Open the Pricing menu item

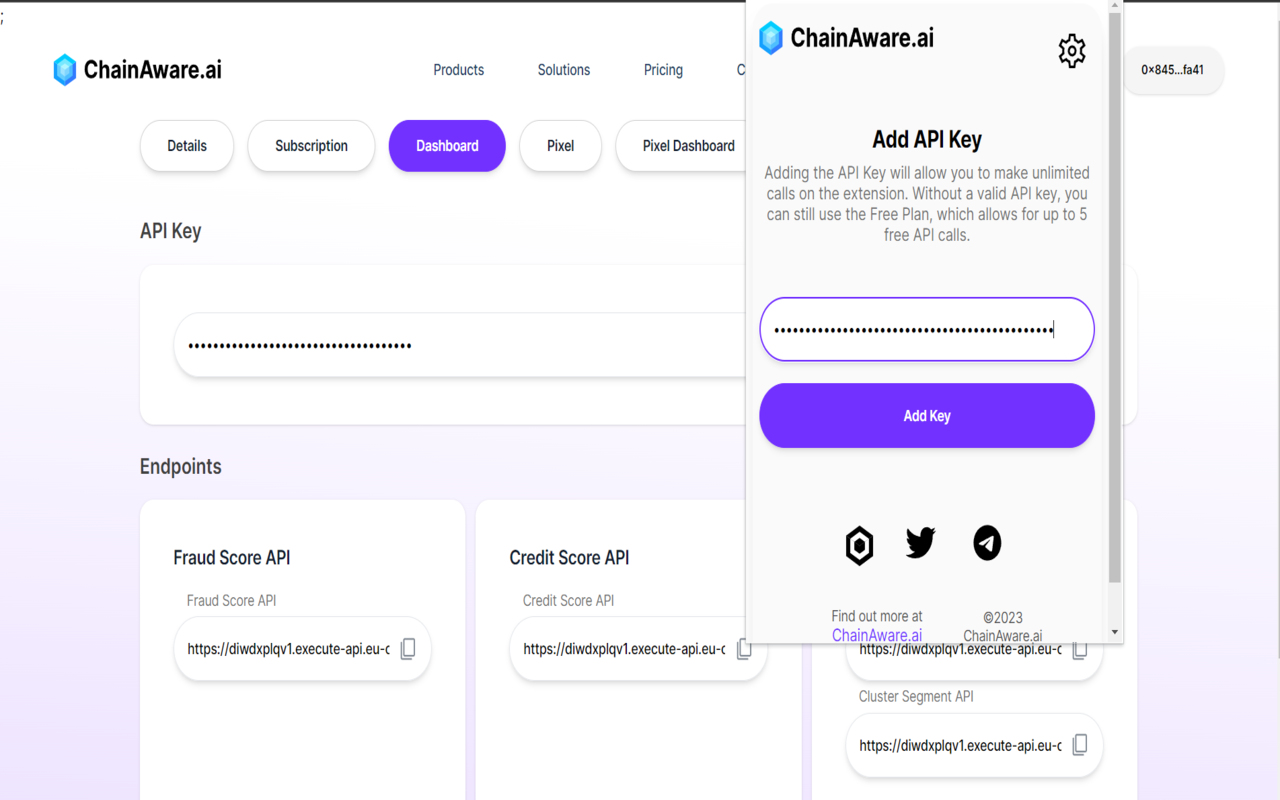tap(663, 70)
